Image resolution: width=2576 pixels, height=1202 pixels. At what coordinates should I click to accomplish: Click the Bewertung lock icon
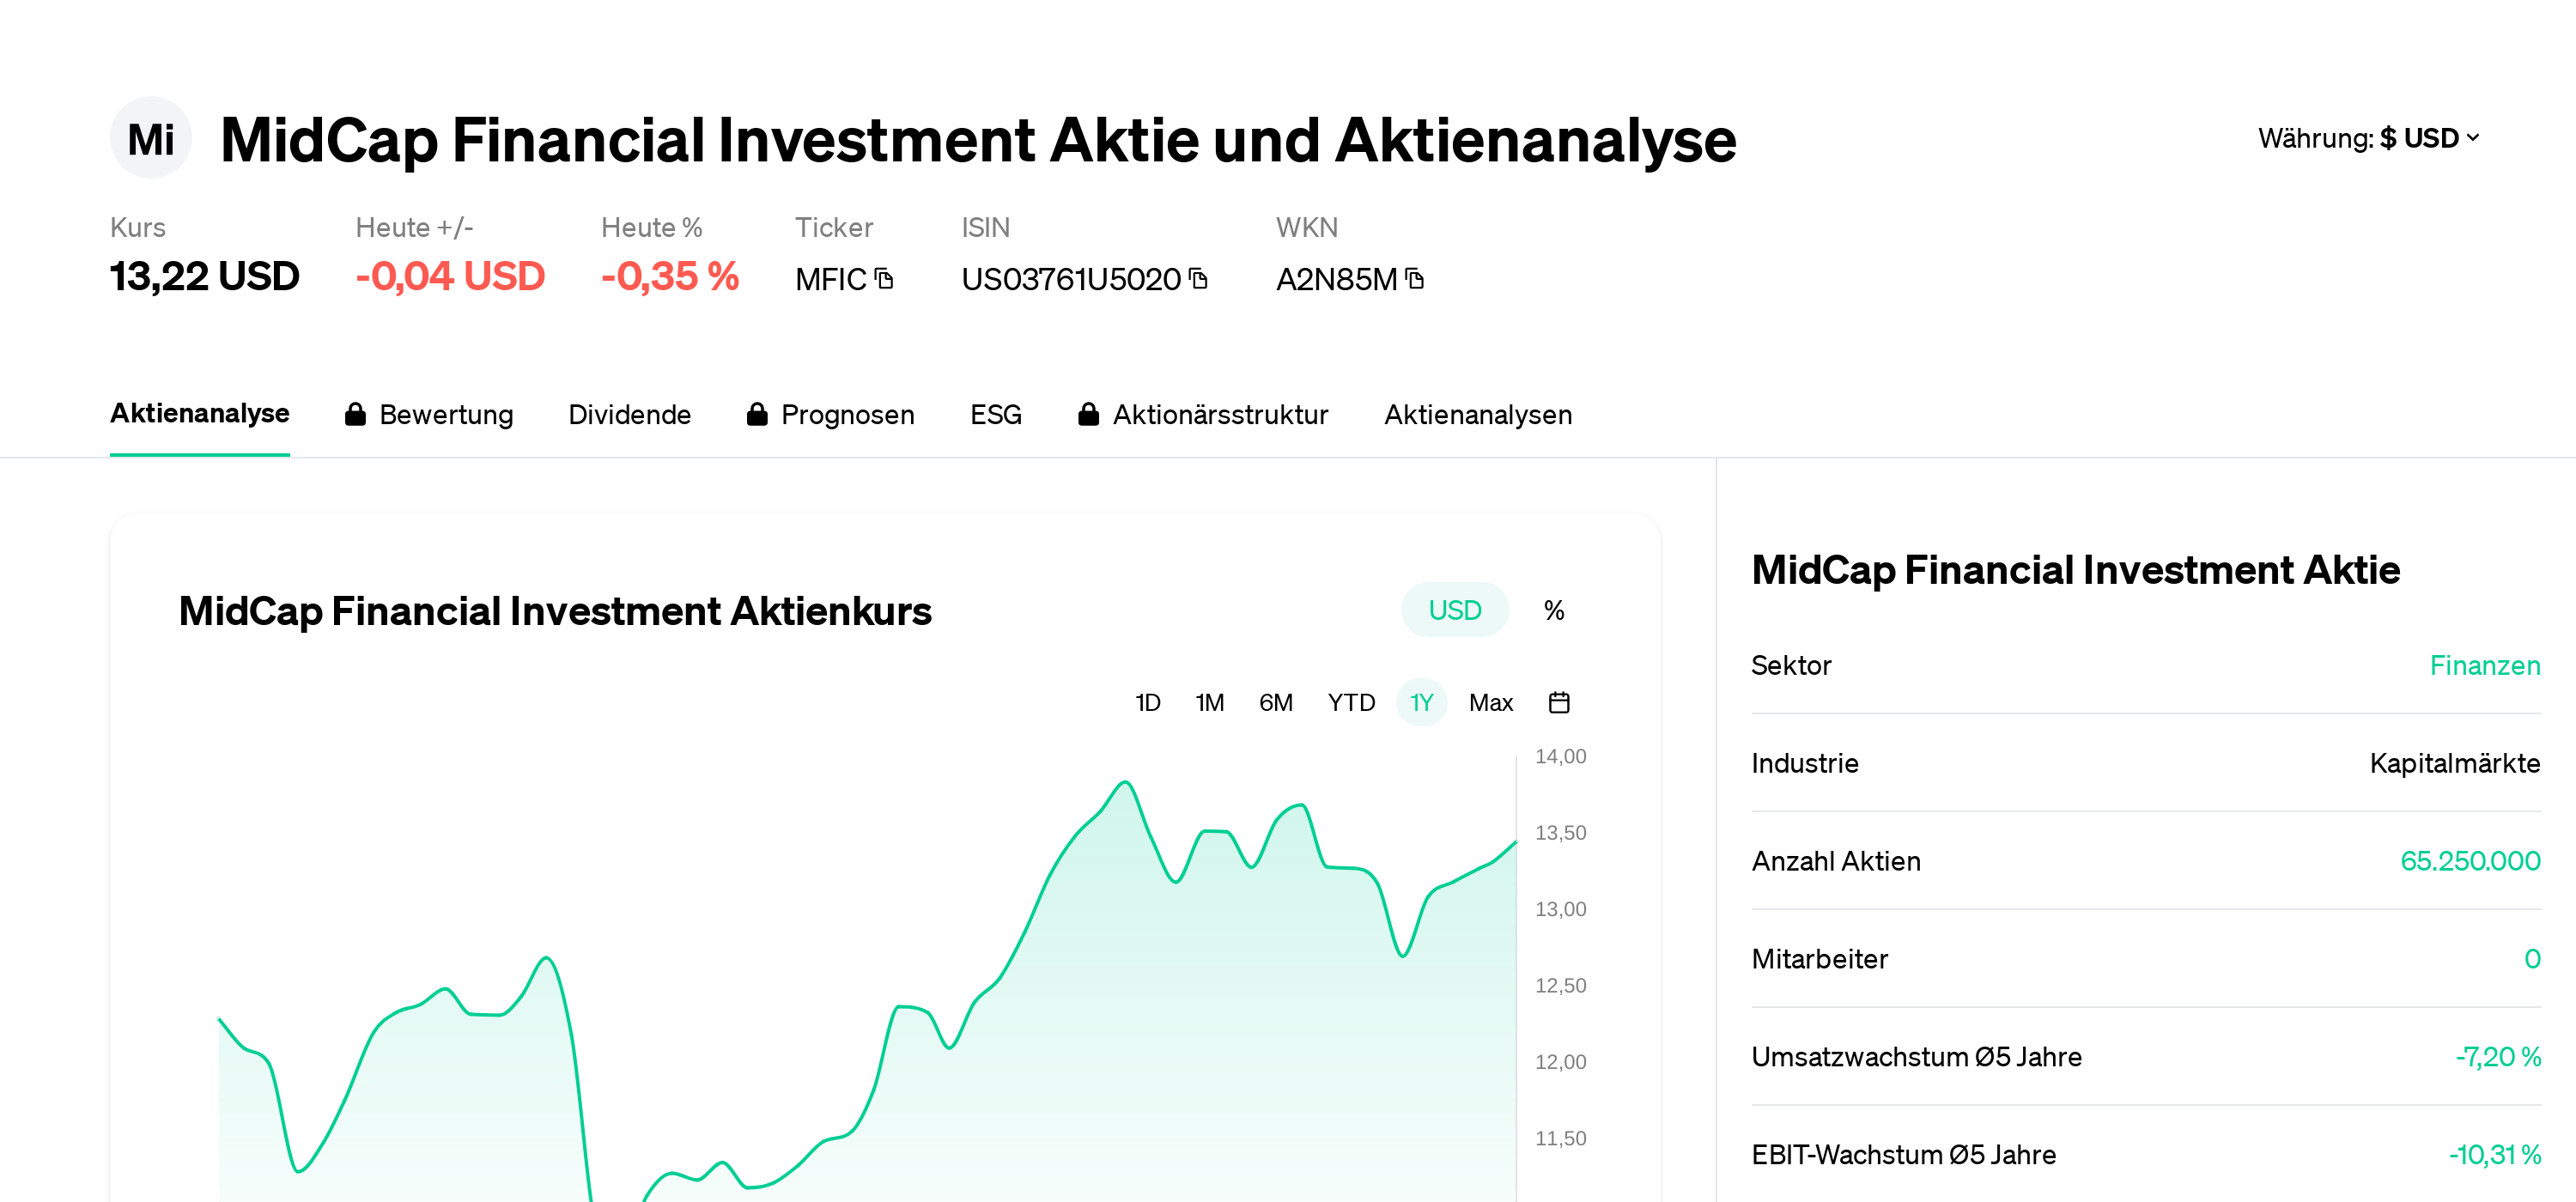click(355, 414)
